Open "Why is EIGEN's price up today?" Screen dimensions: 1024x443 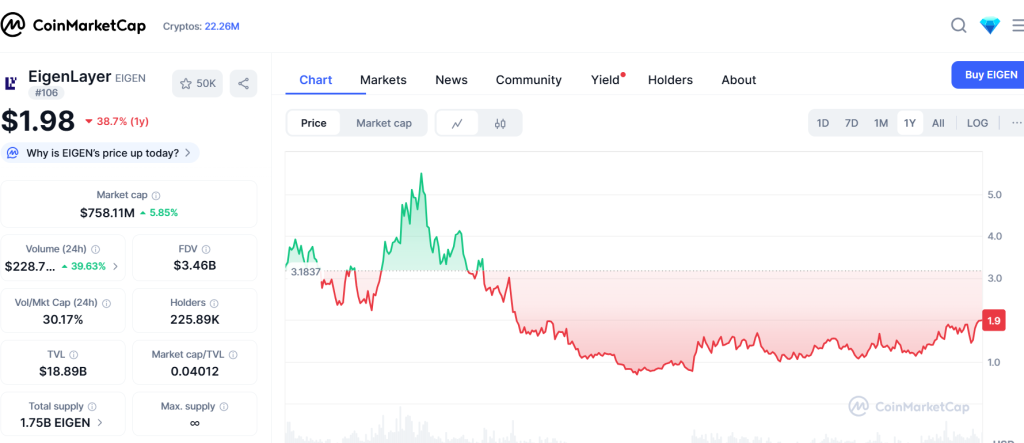coord(102,153)
